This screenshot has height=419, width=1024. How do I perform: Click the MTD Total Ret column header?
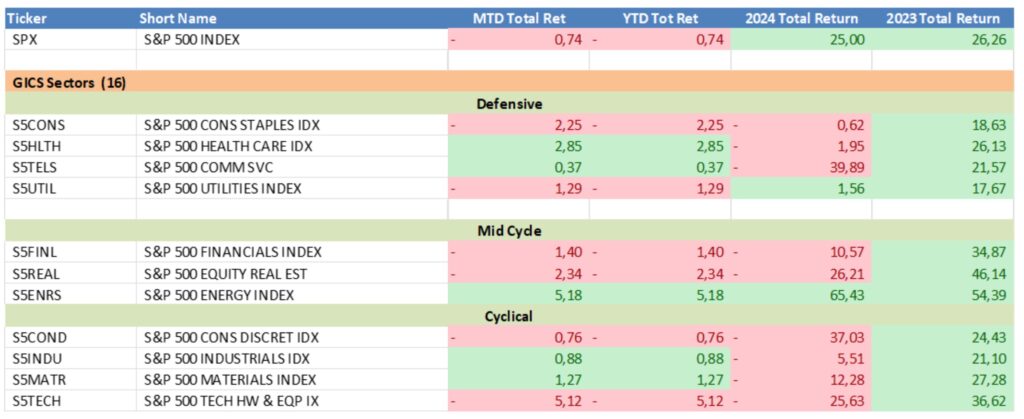pos(519,19)
